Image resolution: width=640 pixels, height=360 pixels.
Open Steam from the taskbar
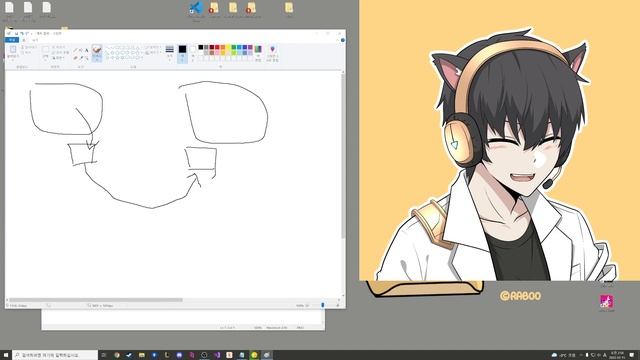click(x=129, y=355)
